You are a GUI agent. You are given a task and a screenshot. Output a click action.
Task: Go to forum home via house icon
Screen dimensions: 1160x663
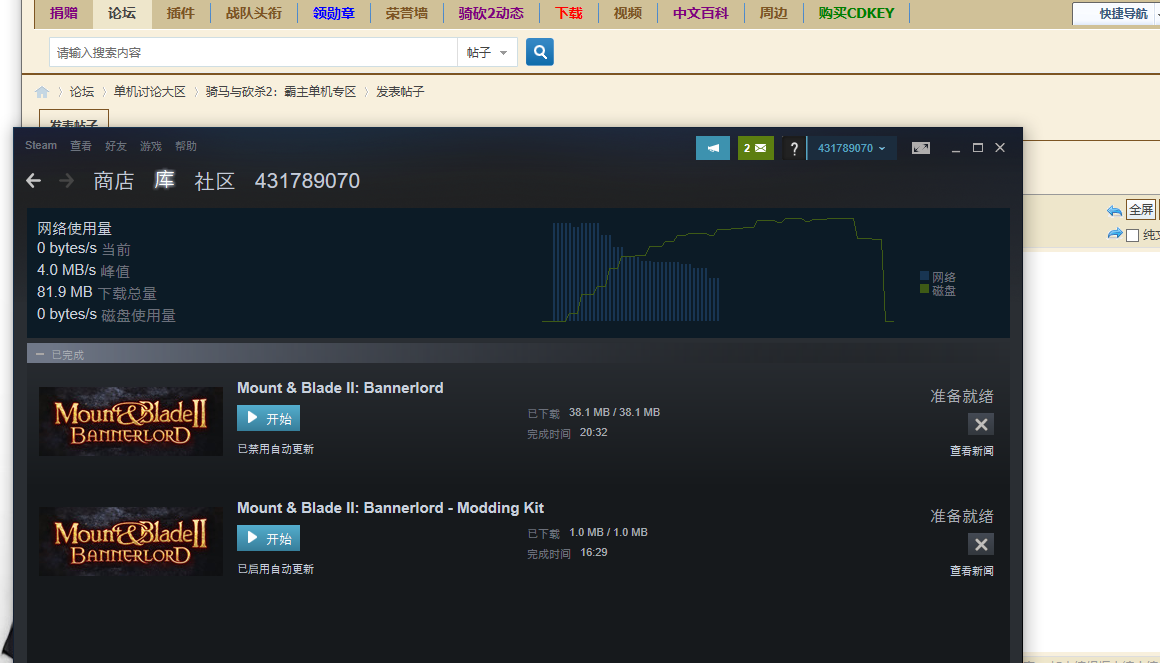click(42, 92)
